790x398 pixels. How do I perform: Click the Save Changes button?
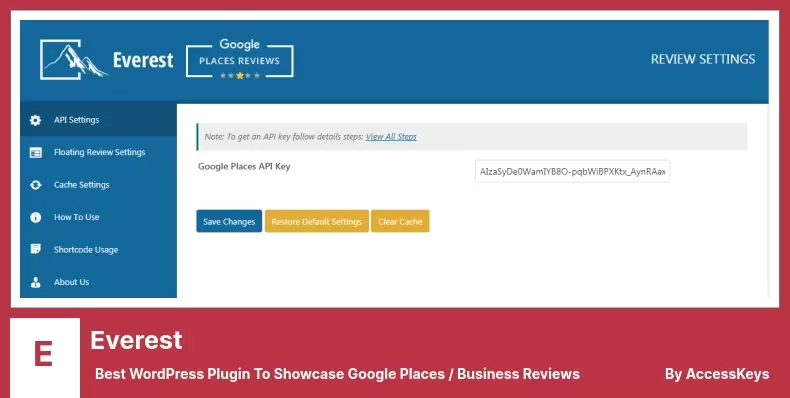[x=229, y=221]
